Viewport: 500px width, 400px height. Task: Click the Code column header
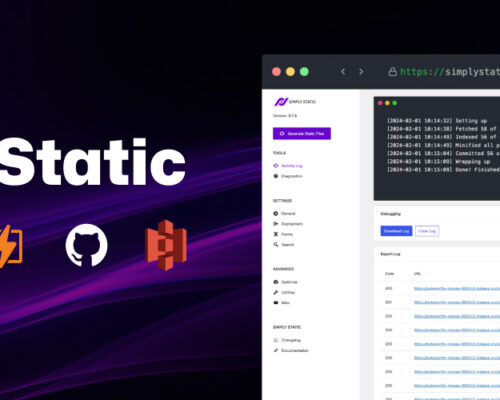(389, 274)
